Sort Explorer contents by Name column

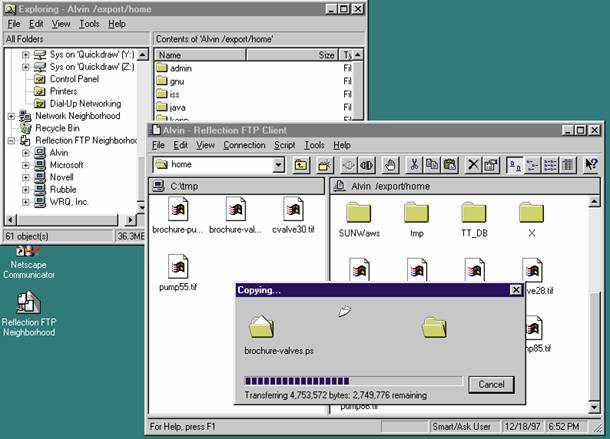tap(200, 55)
